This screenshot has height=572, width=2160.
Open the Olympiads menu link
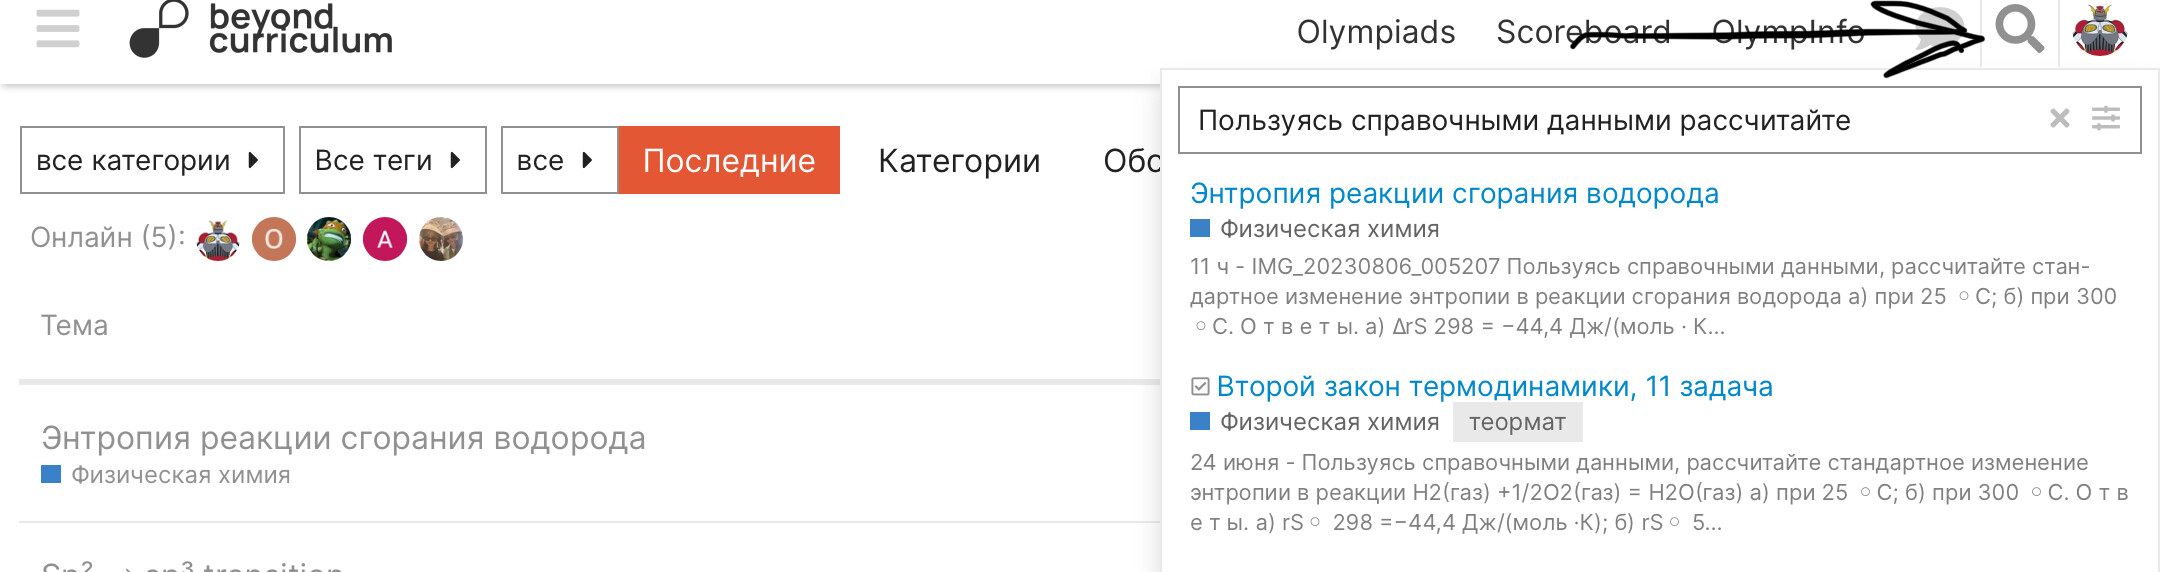click(1376, 33)
